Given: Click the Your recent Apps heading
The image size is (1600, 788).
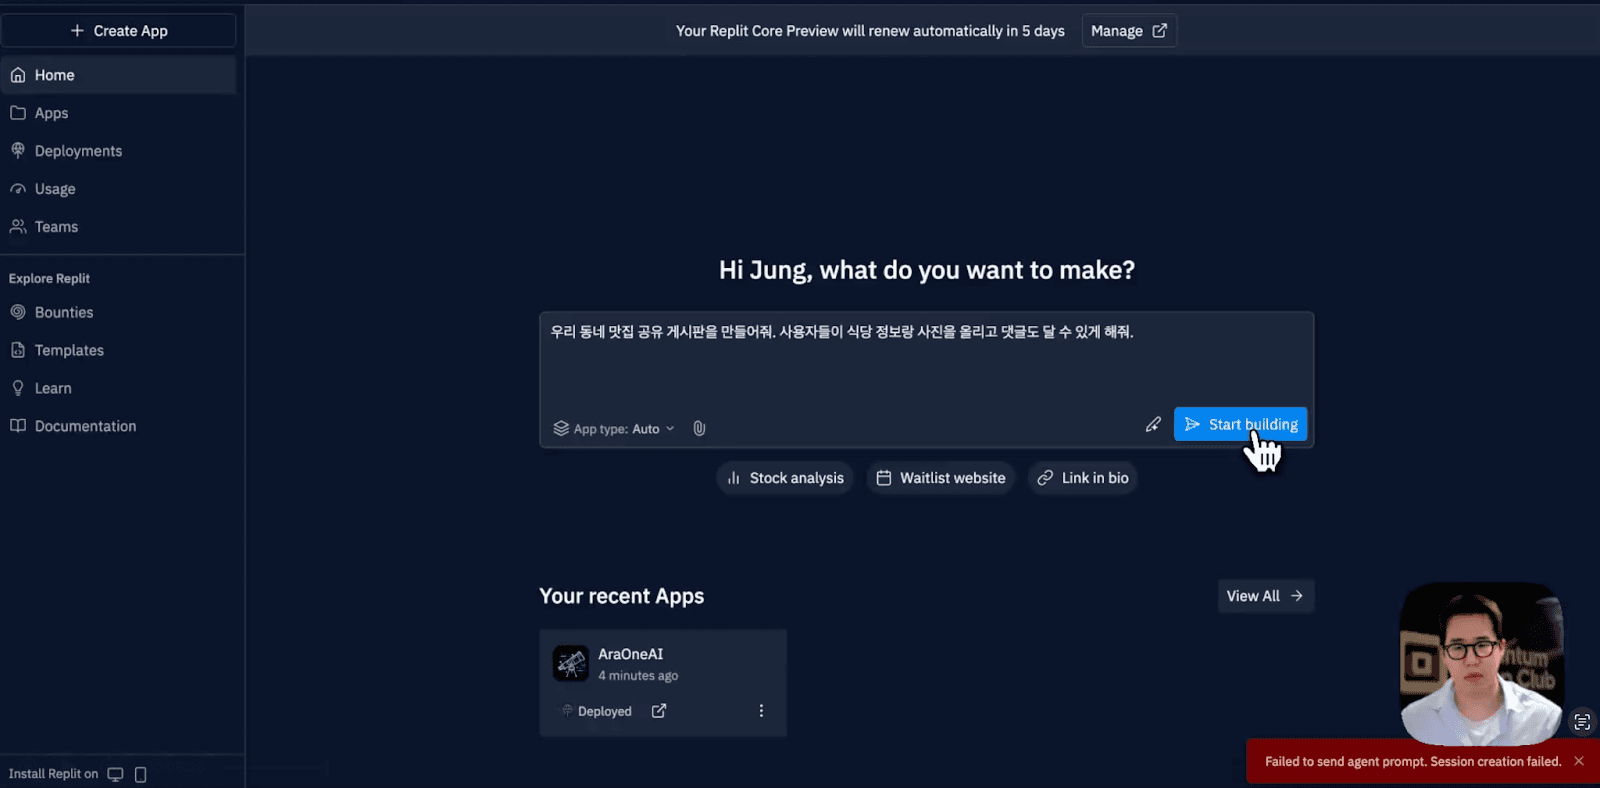Looking at the screenshot, I should [x=622, y=596].
